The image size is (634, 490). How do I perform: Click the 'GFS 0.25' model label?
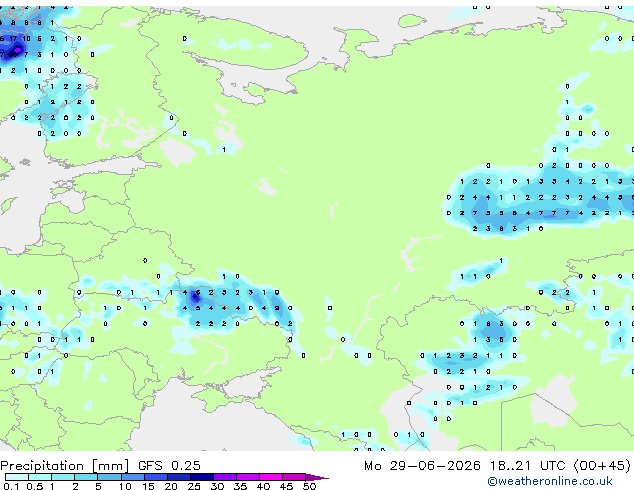click(x=169, y=466)
